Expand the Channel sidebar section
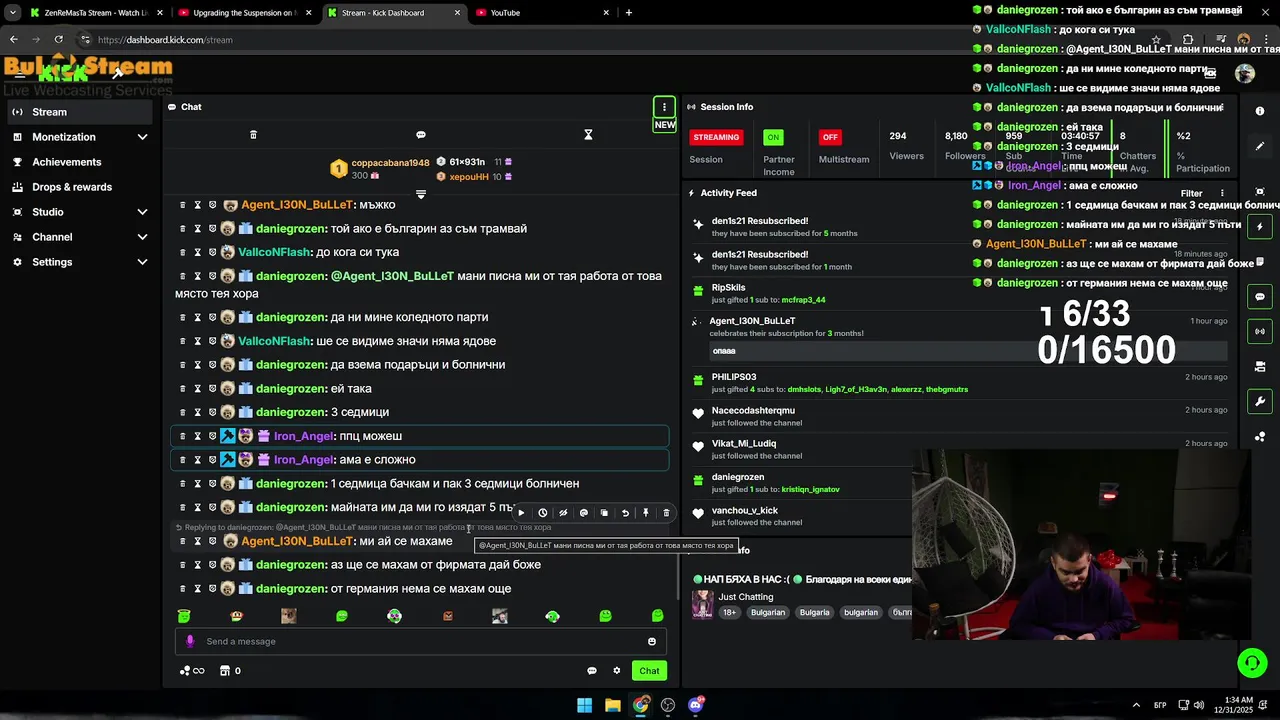The image size is (1280, 720). coord(81,237)
